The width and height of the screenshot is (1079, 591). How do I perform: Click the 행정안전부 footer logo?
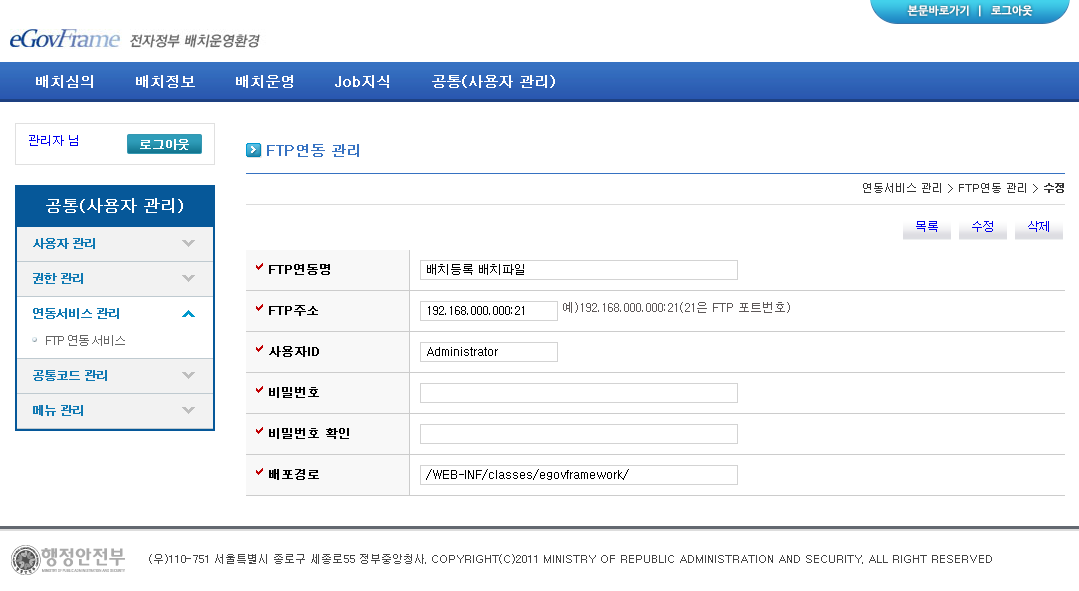tap(68, 559)
